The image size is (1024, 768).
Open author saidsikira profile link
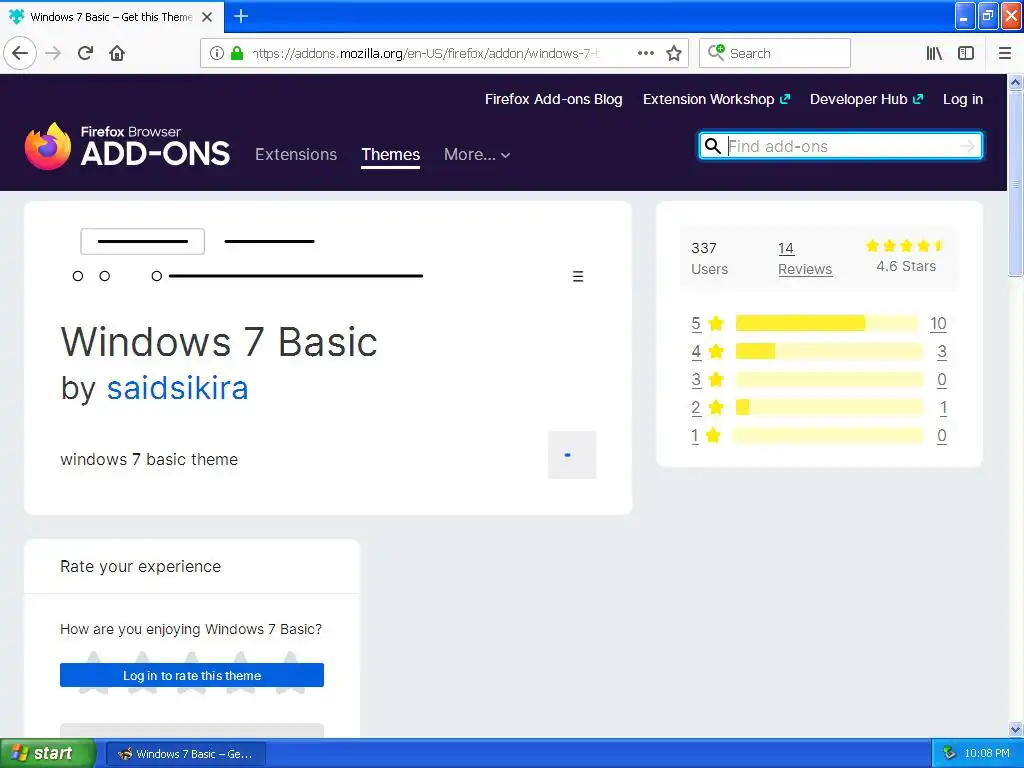point(178,388)
